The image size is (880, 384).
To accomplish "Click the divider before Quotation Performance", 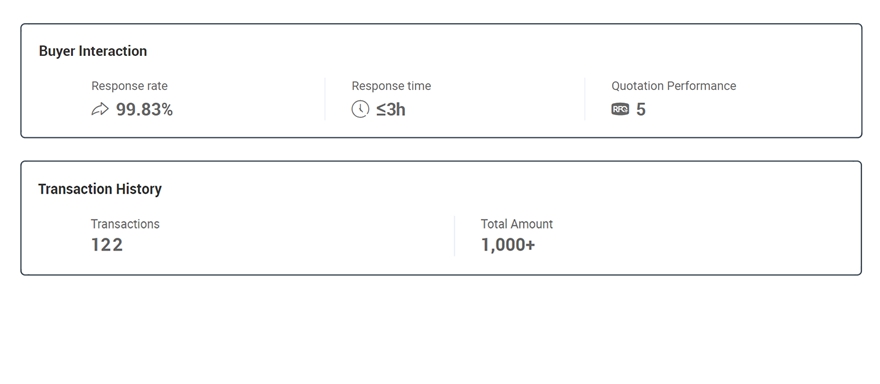I will coord(584,99).
